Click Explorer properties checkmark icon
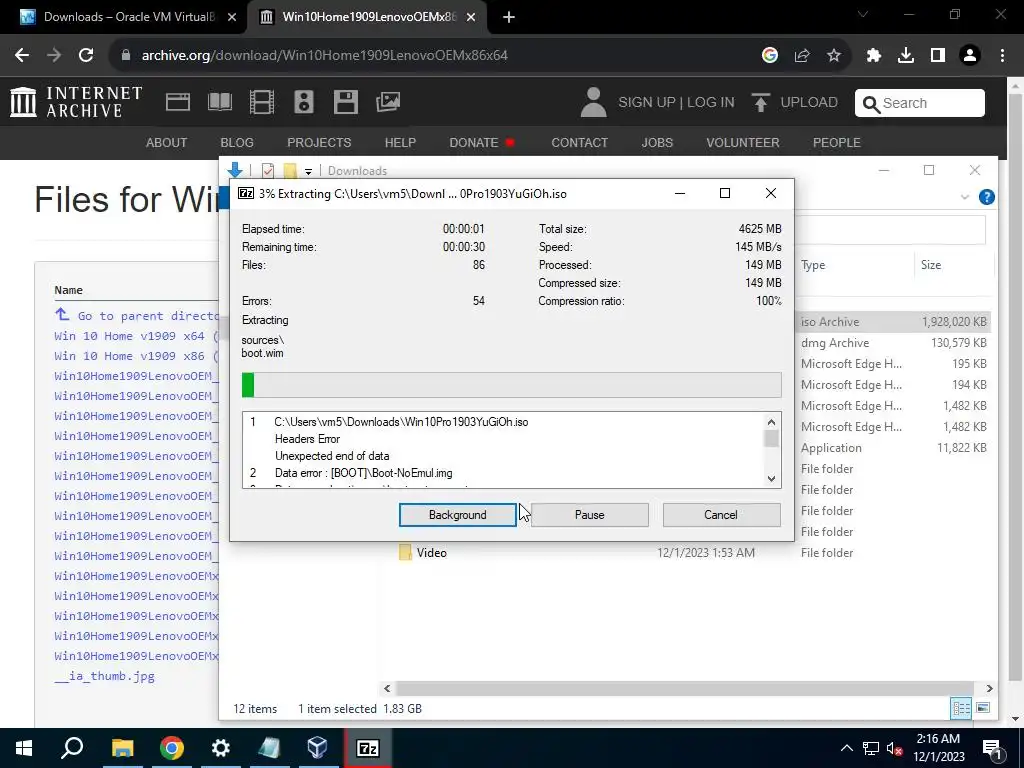Image resolution: width=1024 pixels, height=768 pixels. click(x=268, y=170)
